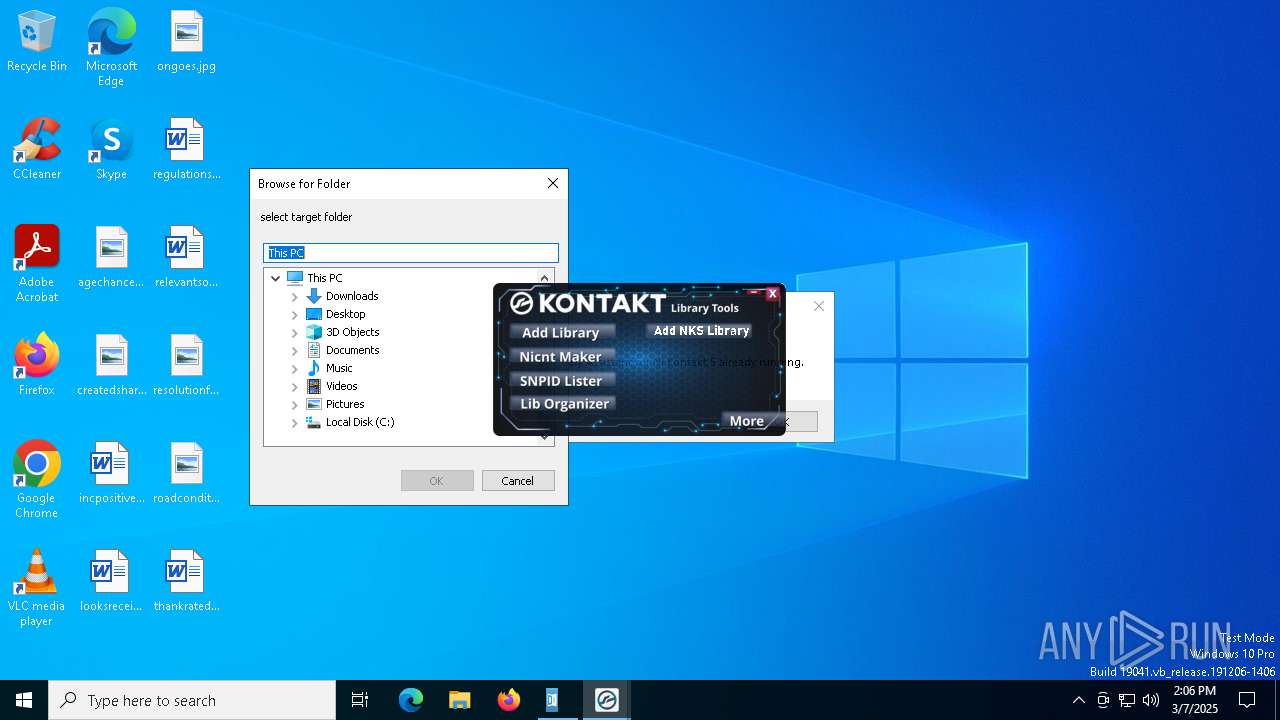Open the volume control tray icon
The image size is (1280, 720).
click(x=1151, y=700)
